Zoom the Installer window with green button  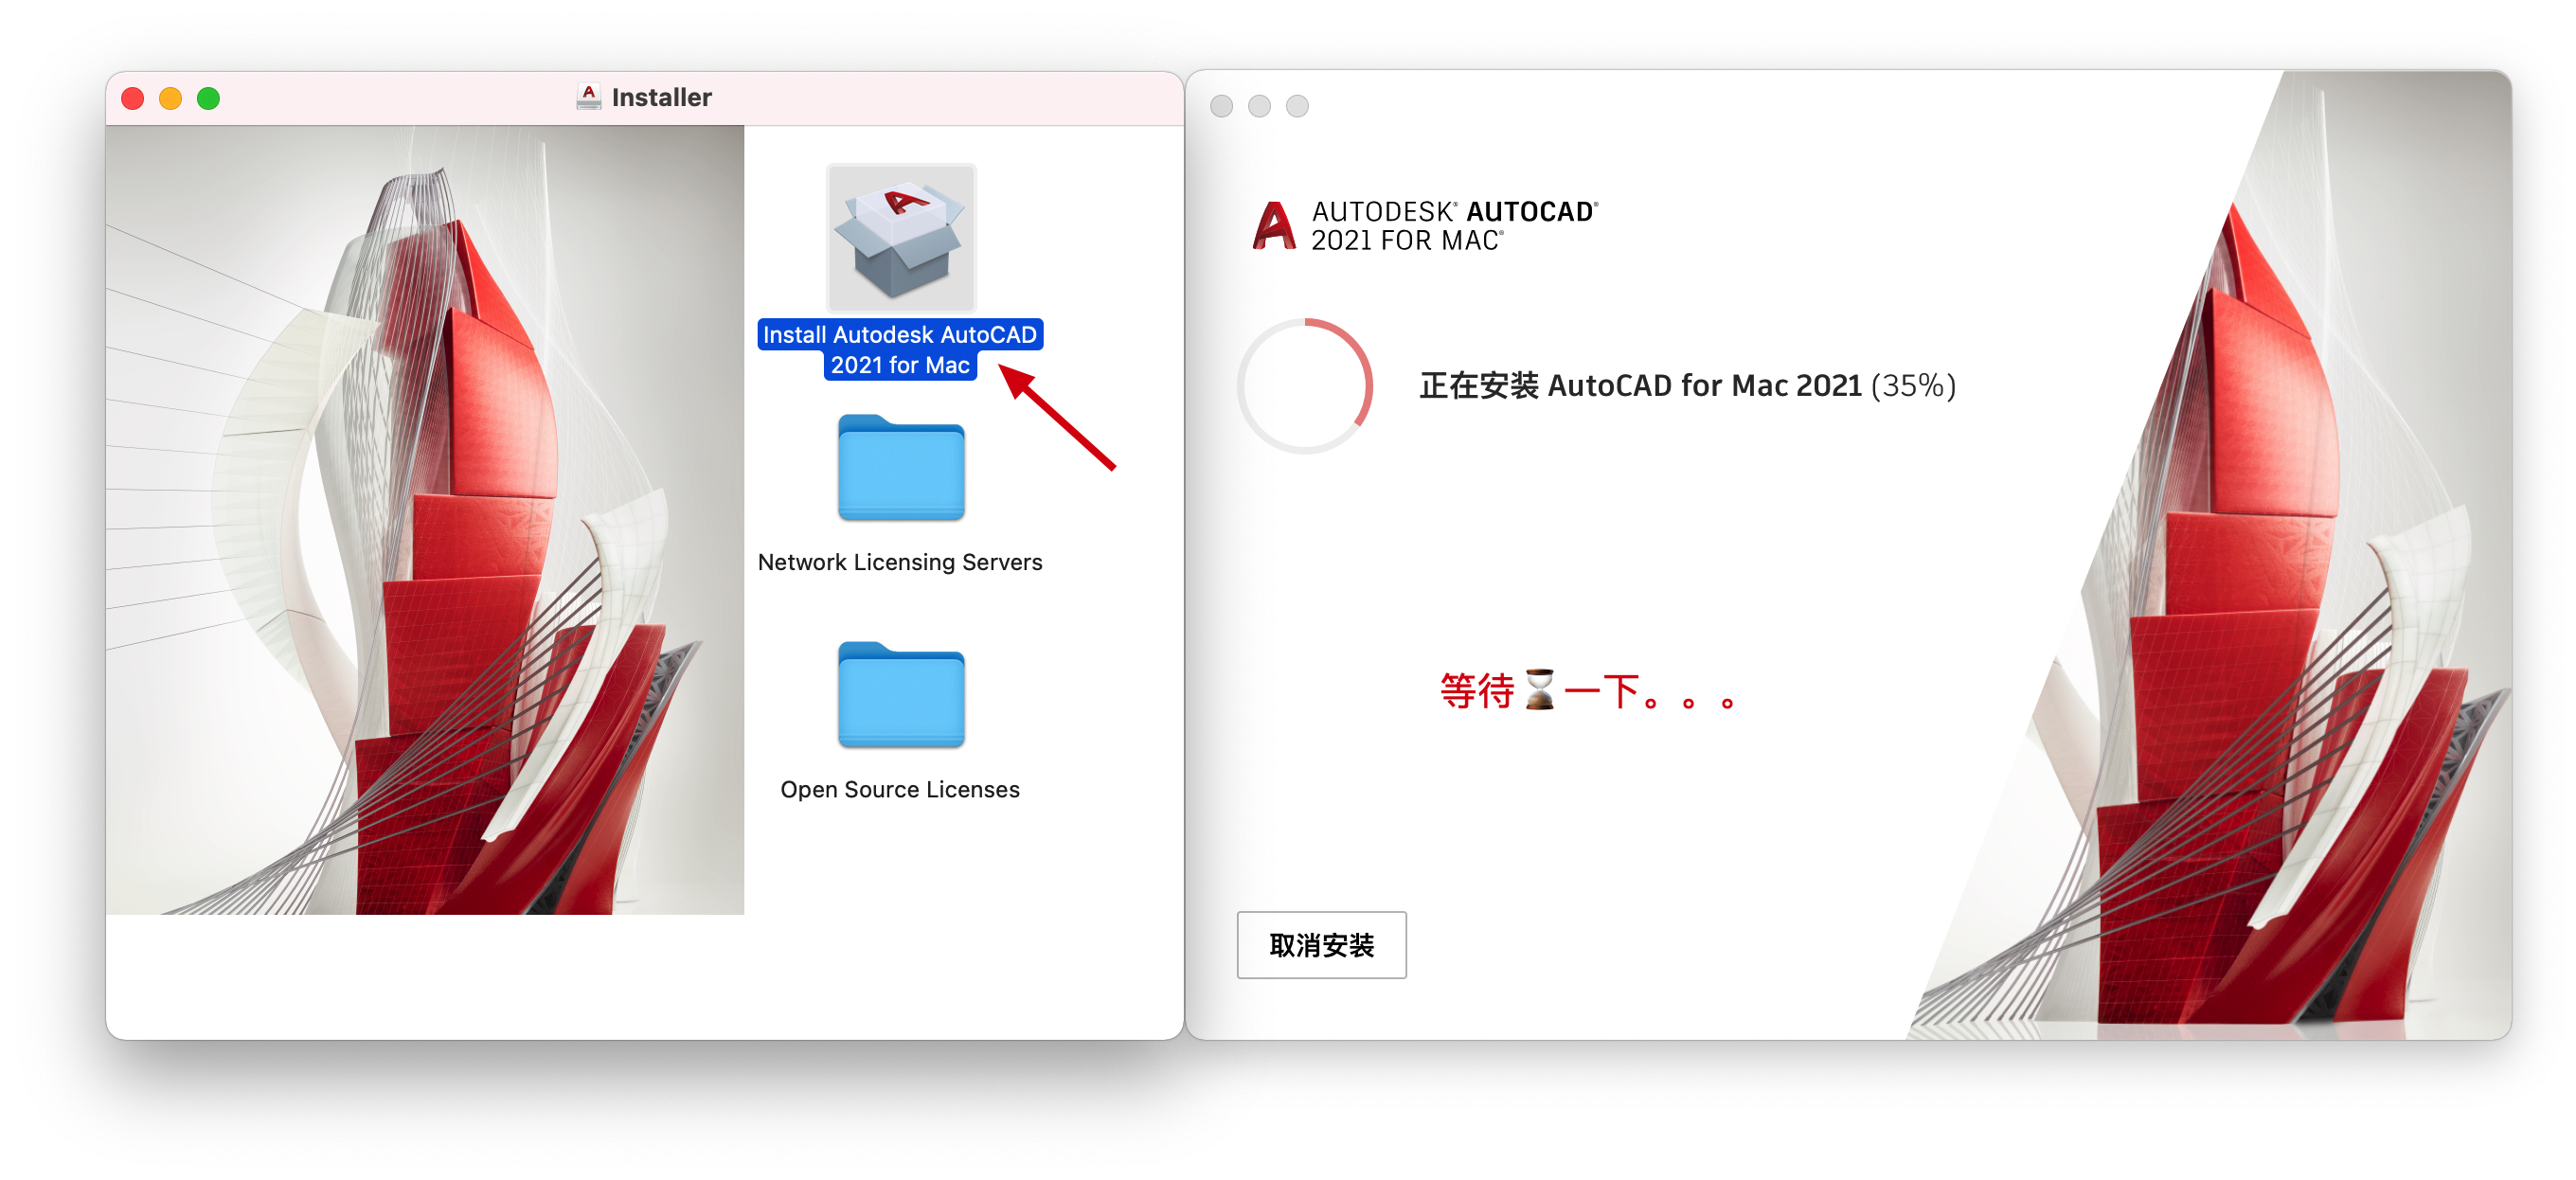click(209, 98)
